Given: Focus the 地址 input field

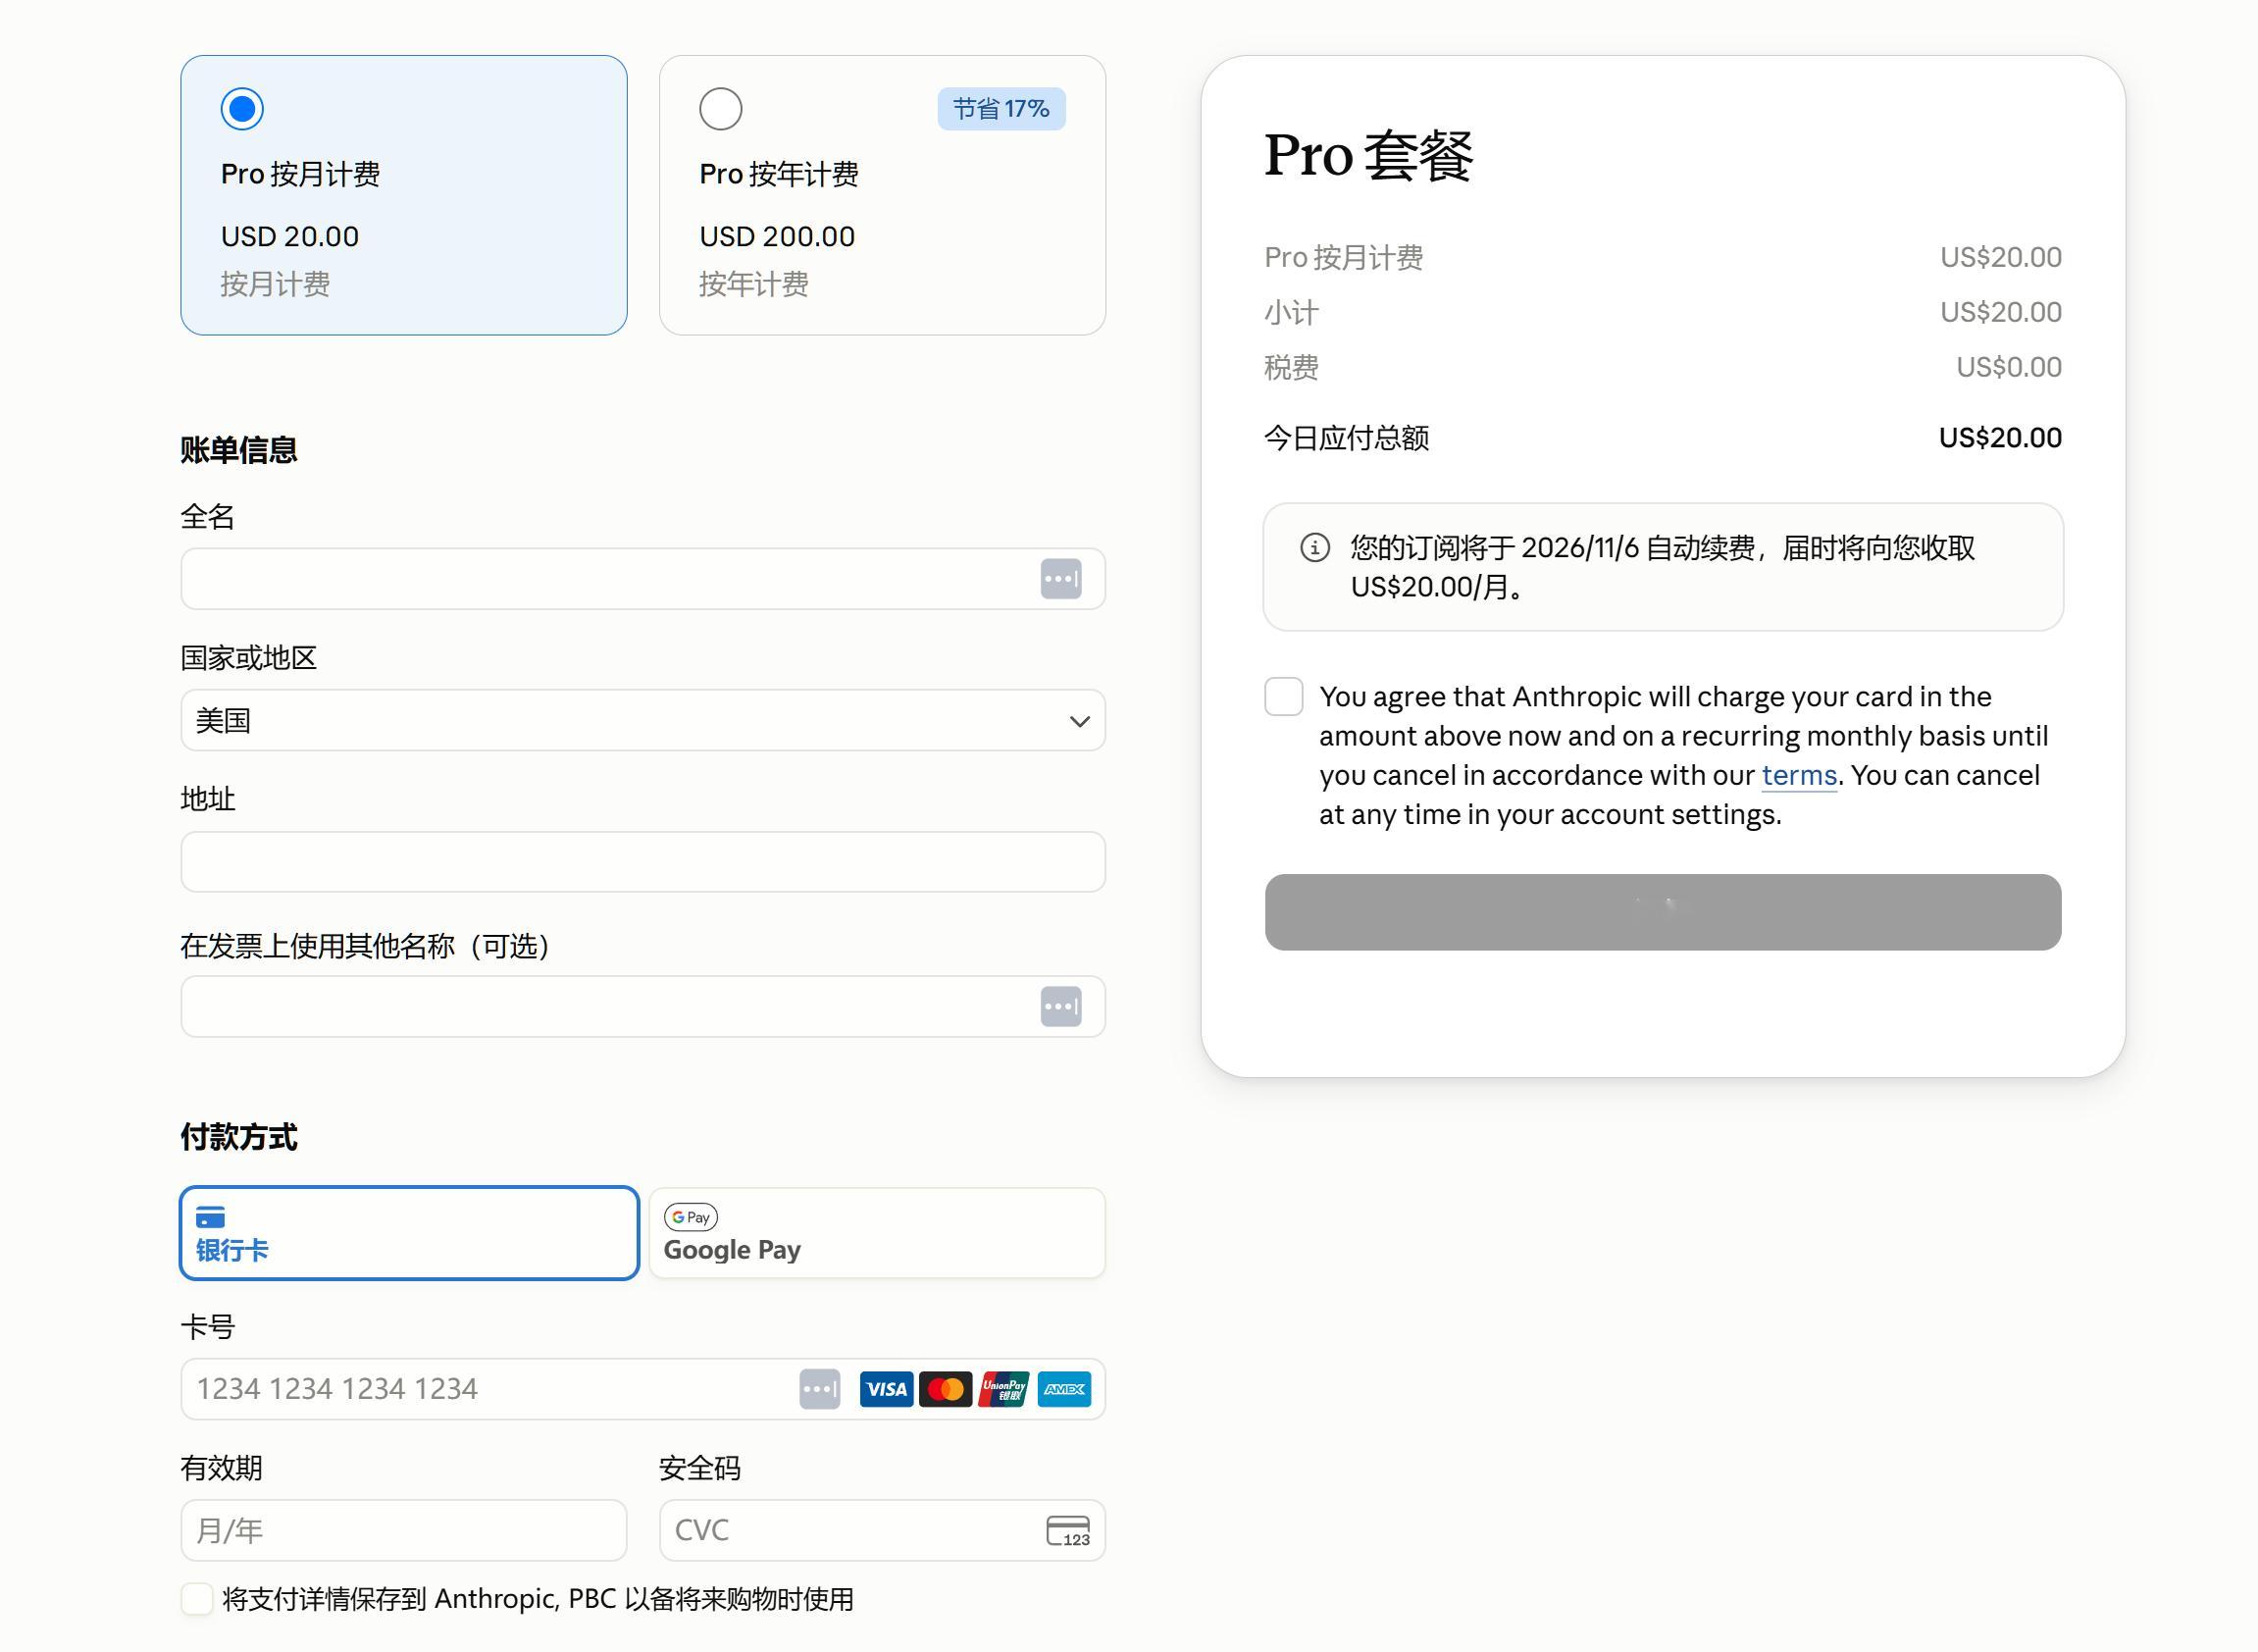Looking at the screenshot, I should pyautogui.click(x=643, y=862).
